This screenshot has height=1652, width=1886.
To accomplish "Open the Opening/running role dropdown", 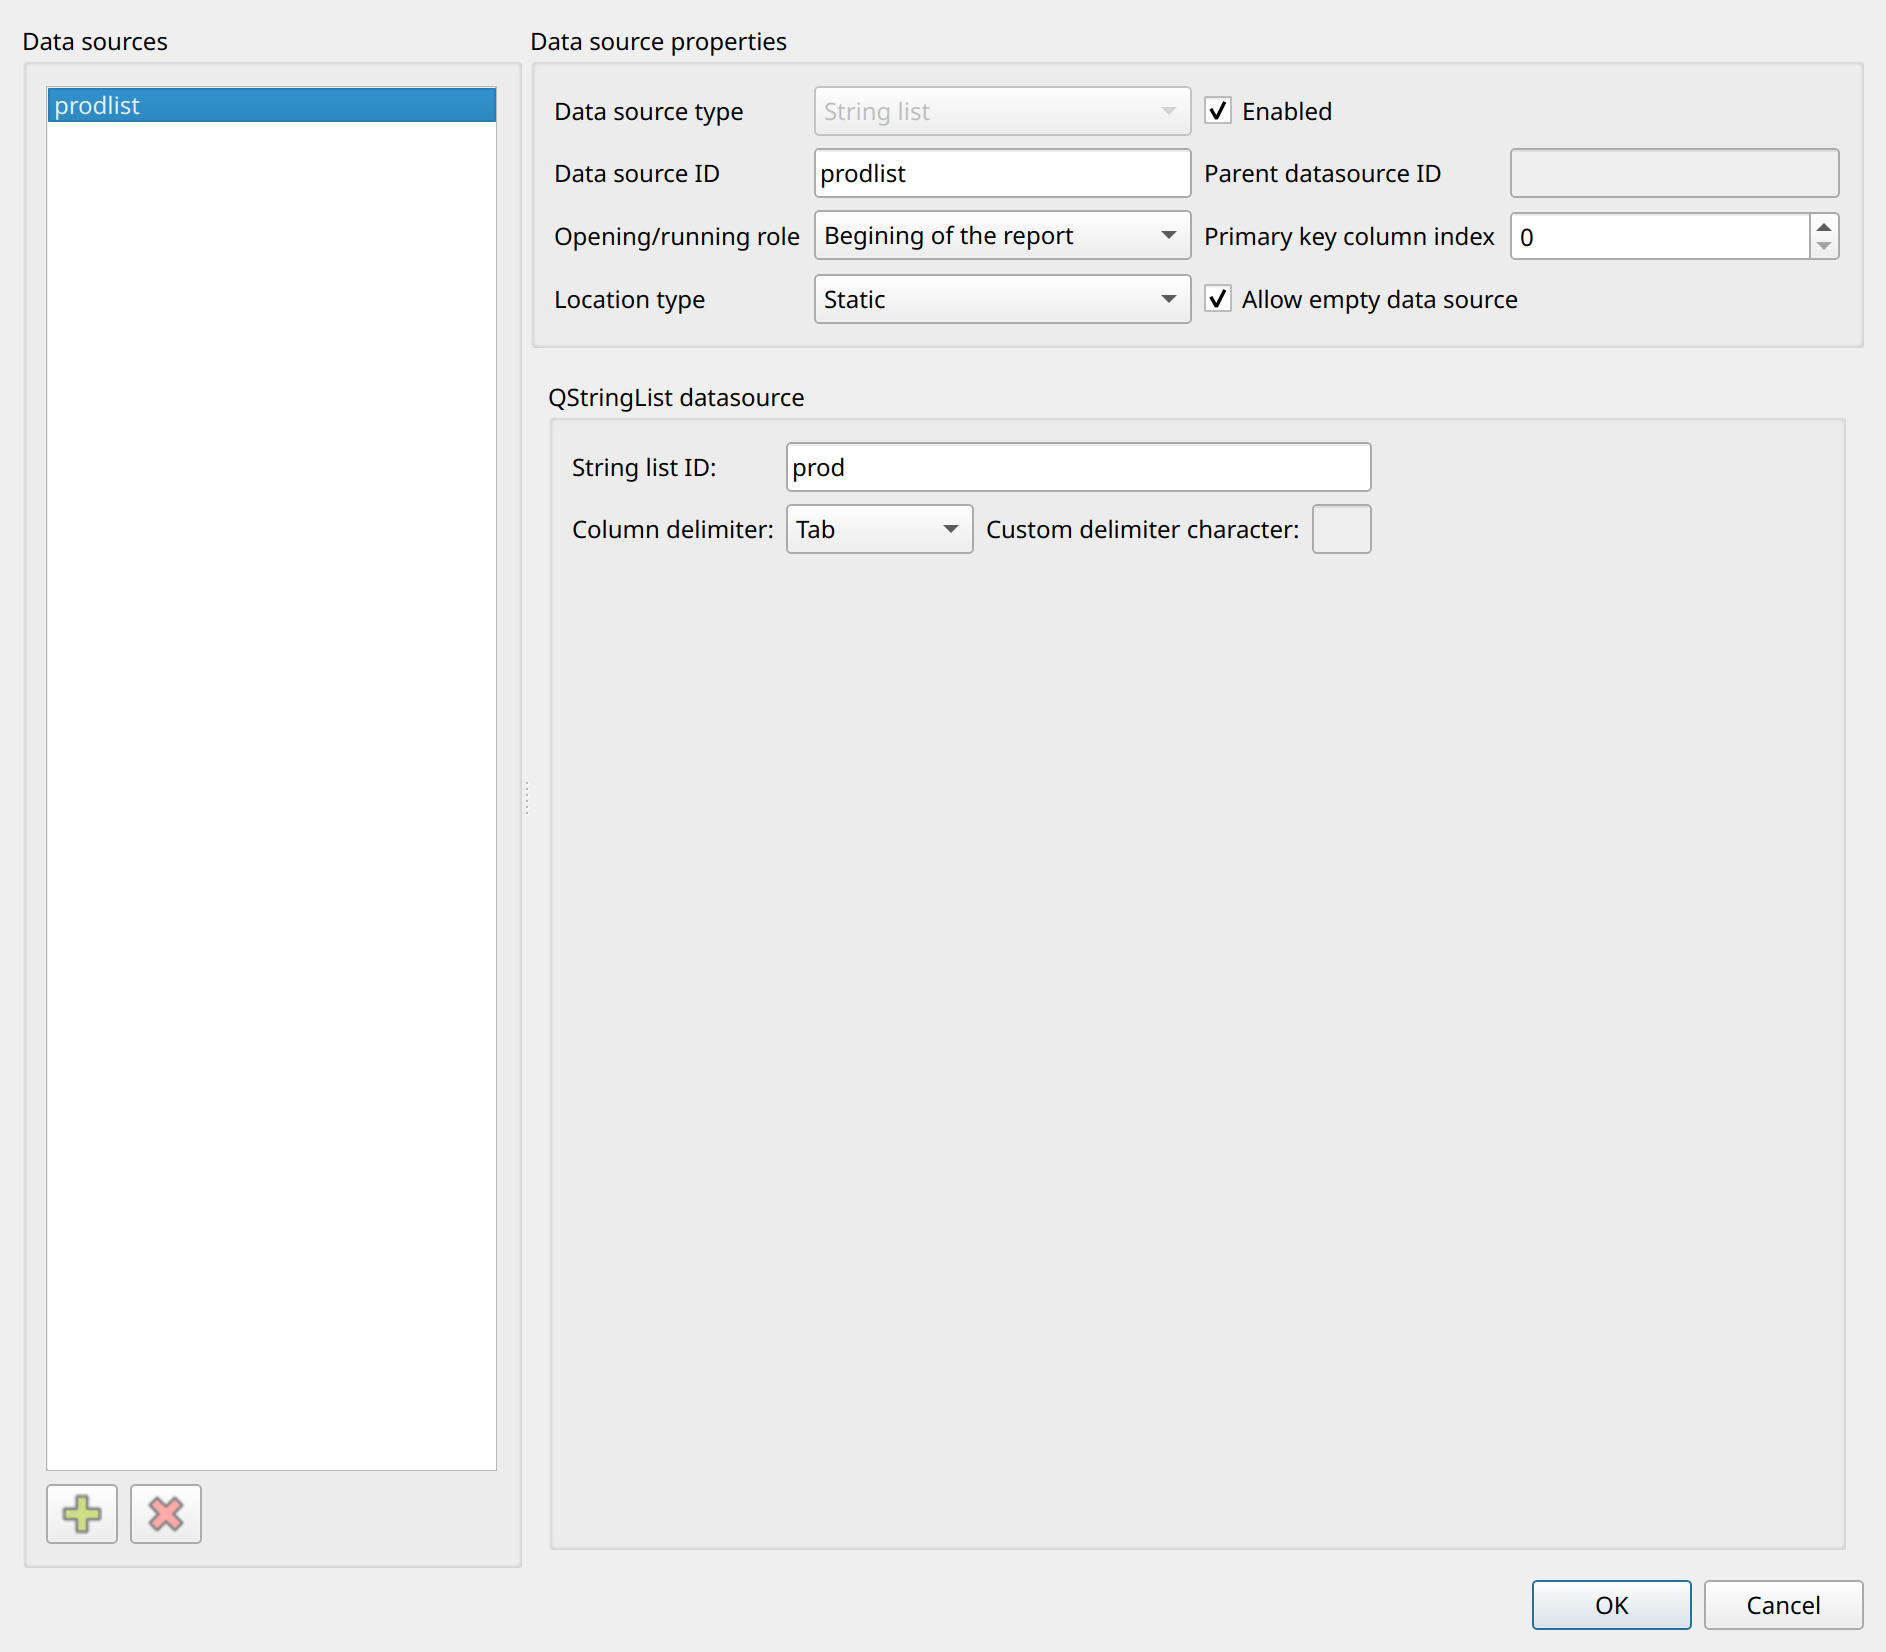I will coord(1002,235).
